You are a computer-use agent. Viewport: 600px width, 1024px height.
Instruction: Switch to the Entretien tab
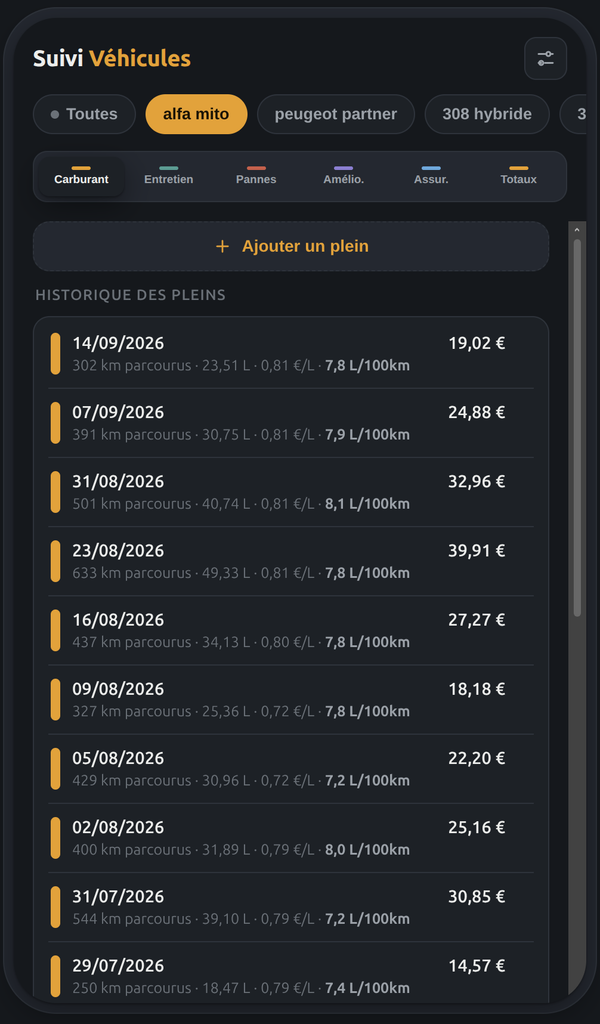[168, 176]
